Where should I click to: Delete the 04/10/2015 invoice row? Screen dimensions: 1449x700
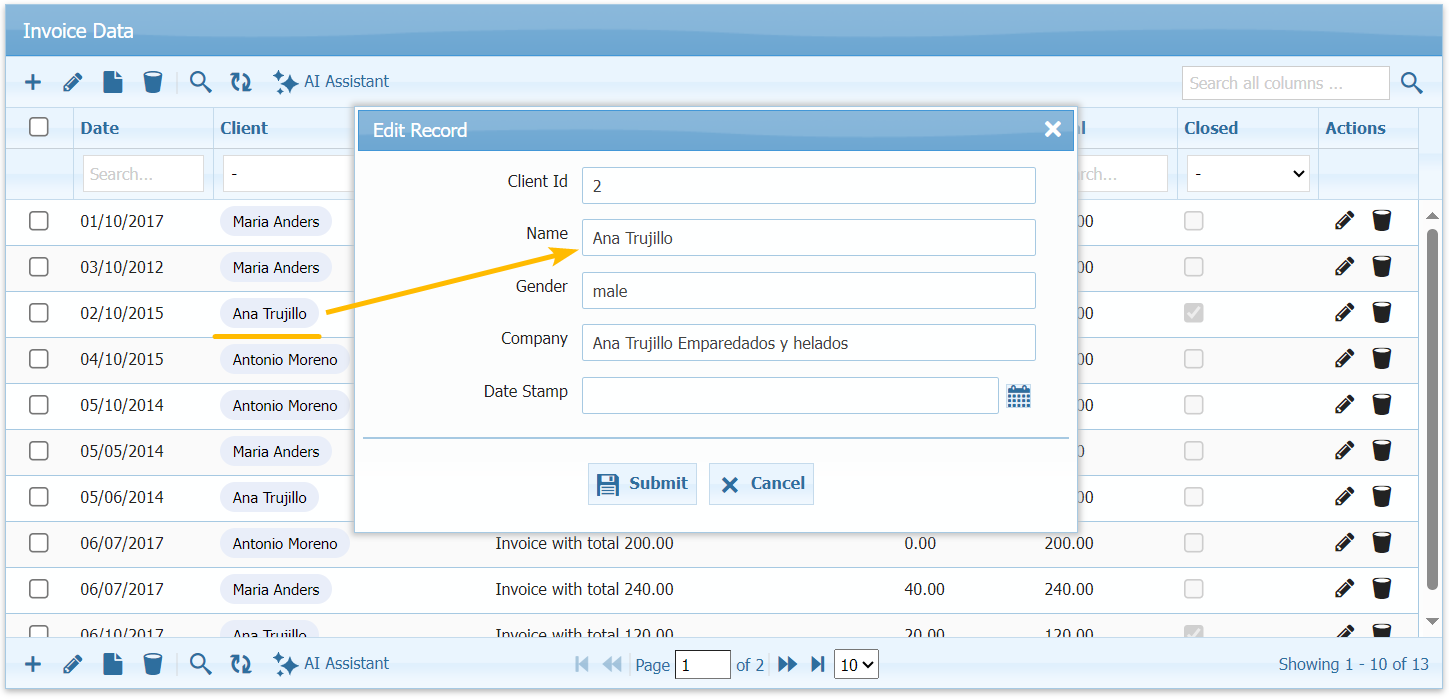coord(1381,359)
